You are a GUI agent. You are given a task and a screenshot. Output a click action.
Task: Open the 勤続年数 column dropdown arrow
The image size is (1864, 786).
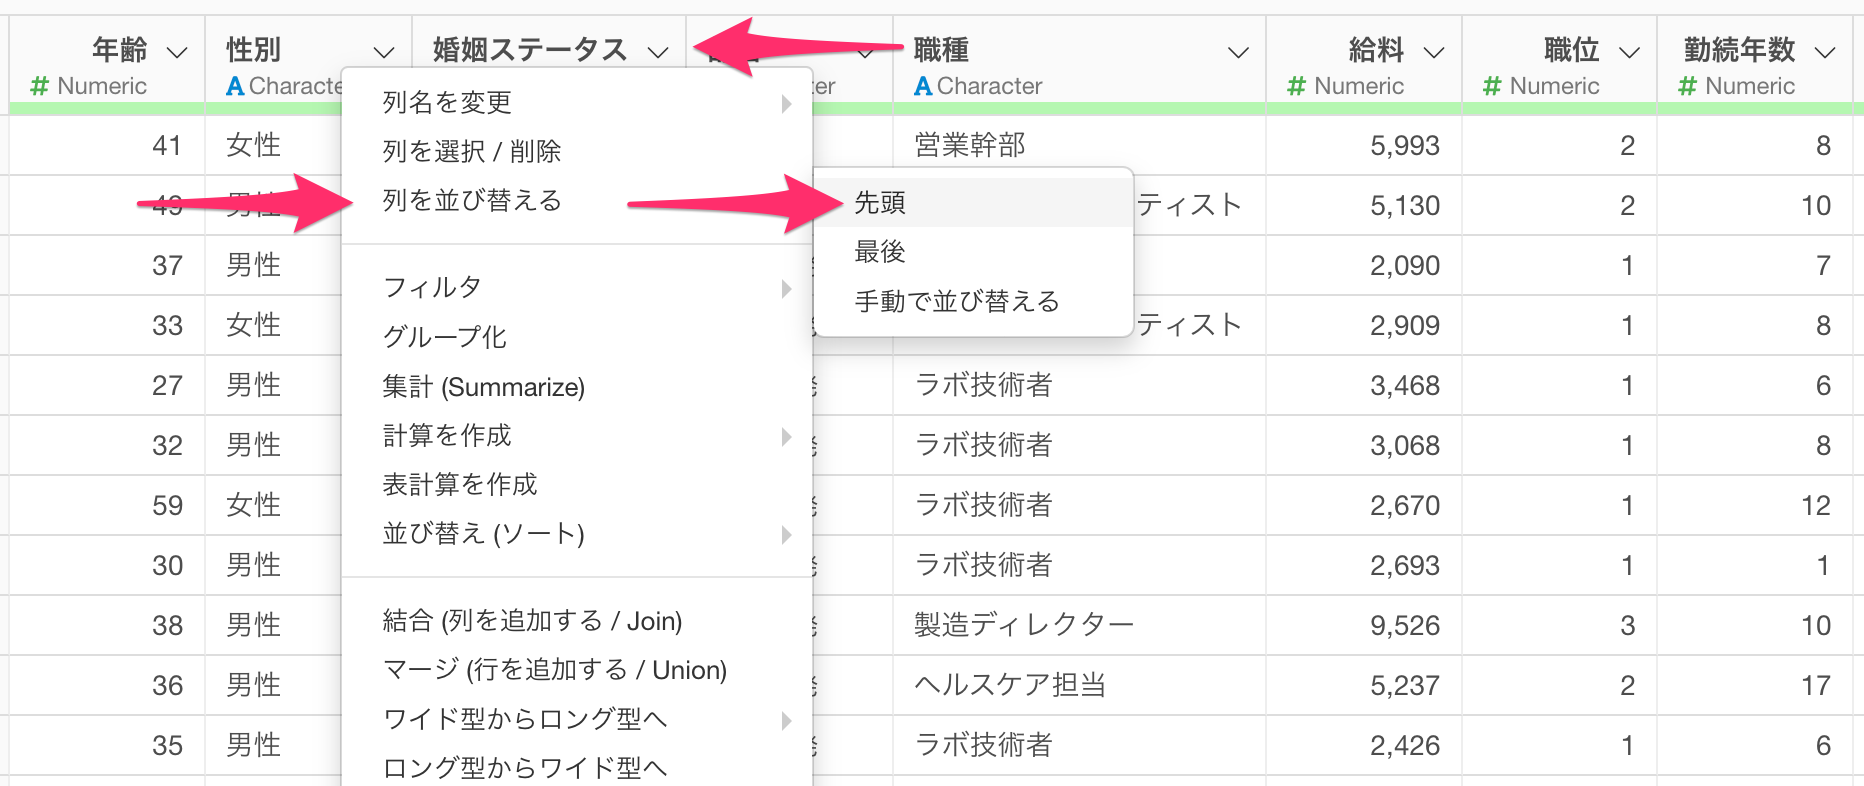[1825, 52]
